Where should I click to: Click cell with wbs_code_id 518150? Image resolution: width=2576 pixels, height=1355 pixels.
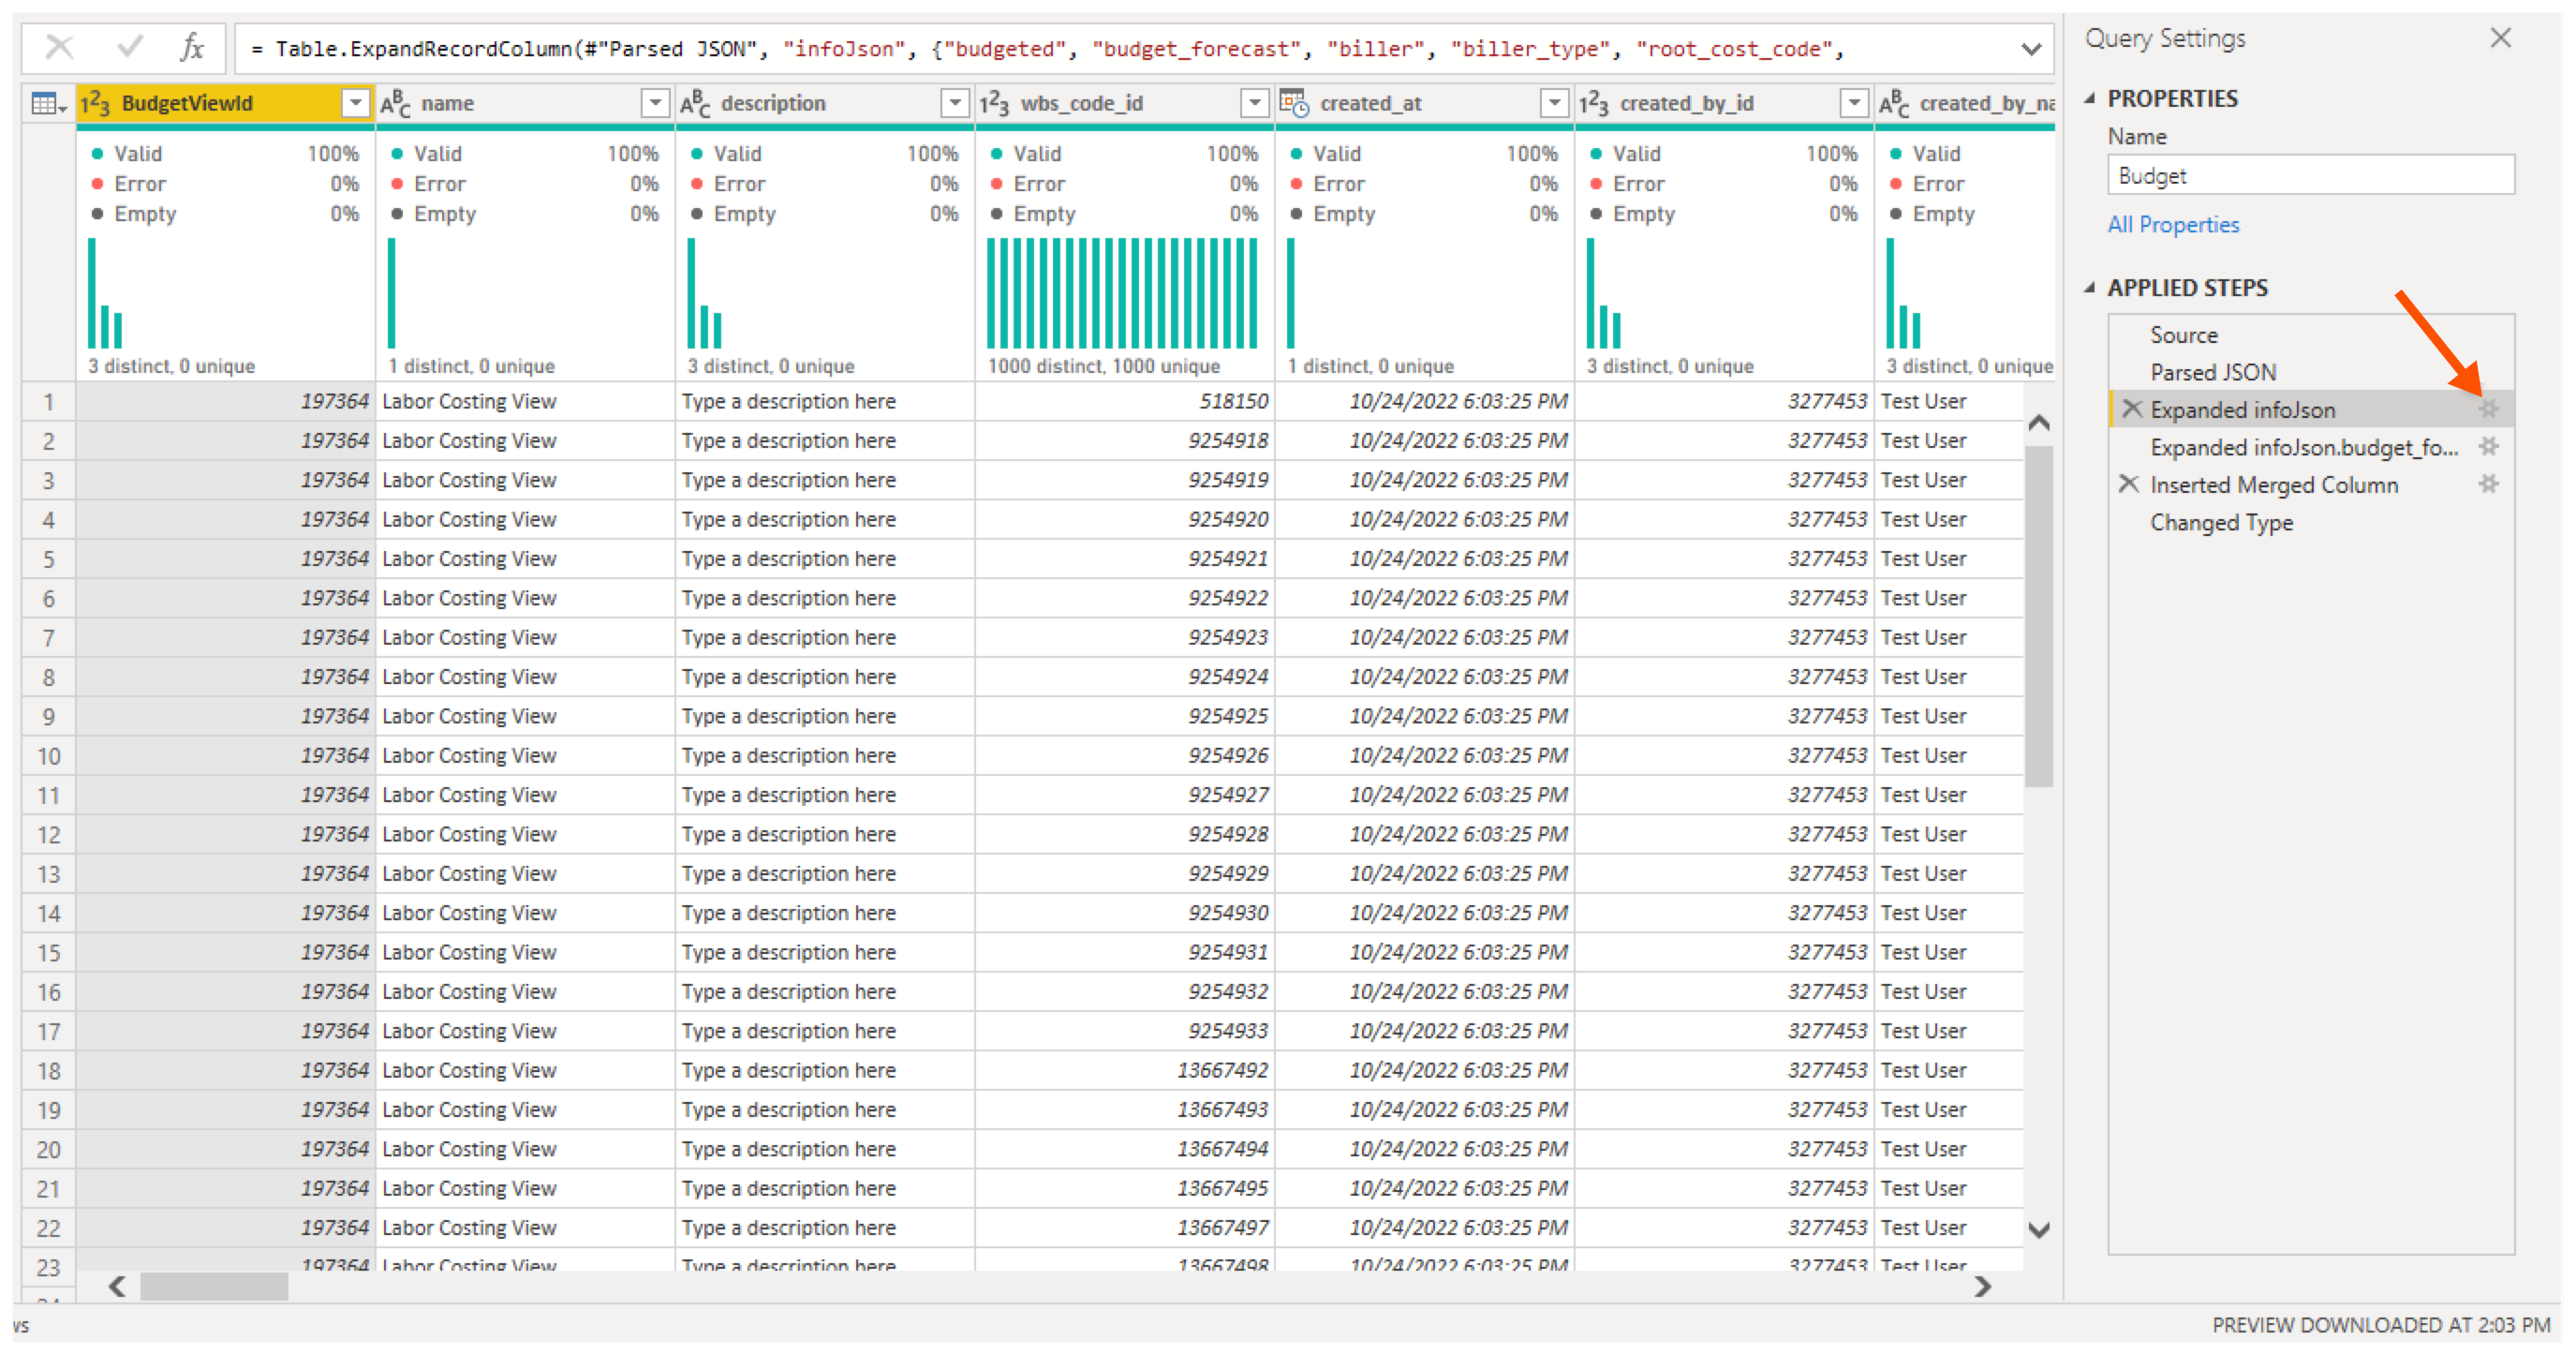click(1124, 401)
